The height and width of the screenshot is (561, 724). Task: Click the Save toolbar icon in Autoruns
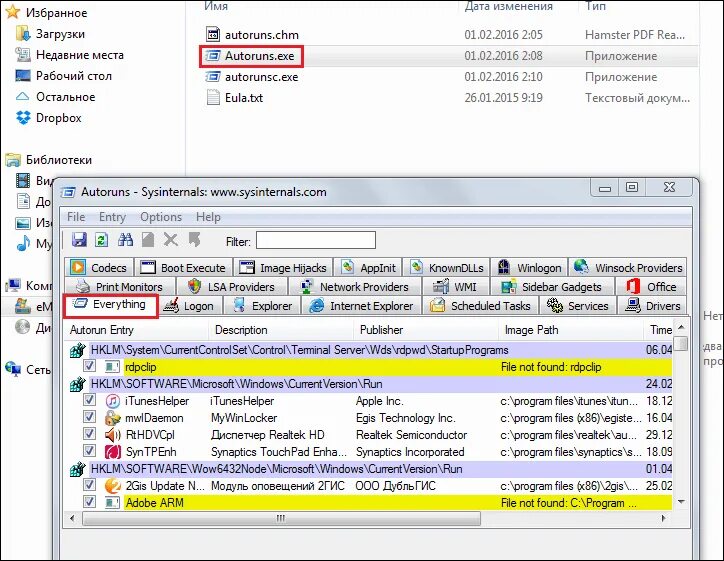click(x=79, y=240)
